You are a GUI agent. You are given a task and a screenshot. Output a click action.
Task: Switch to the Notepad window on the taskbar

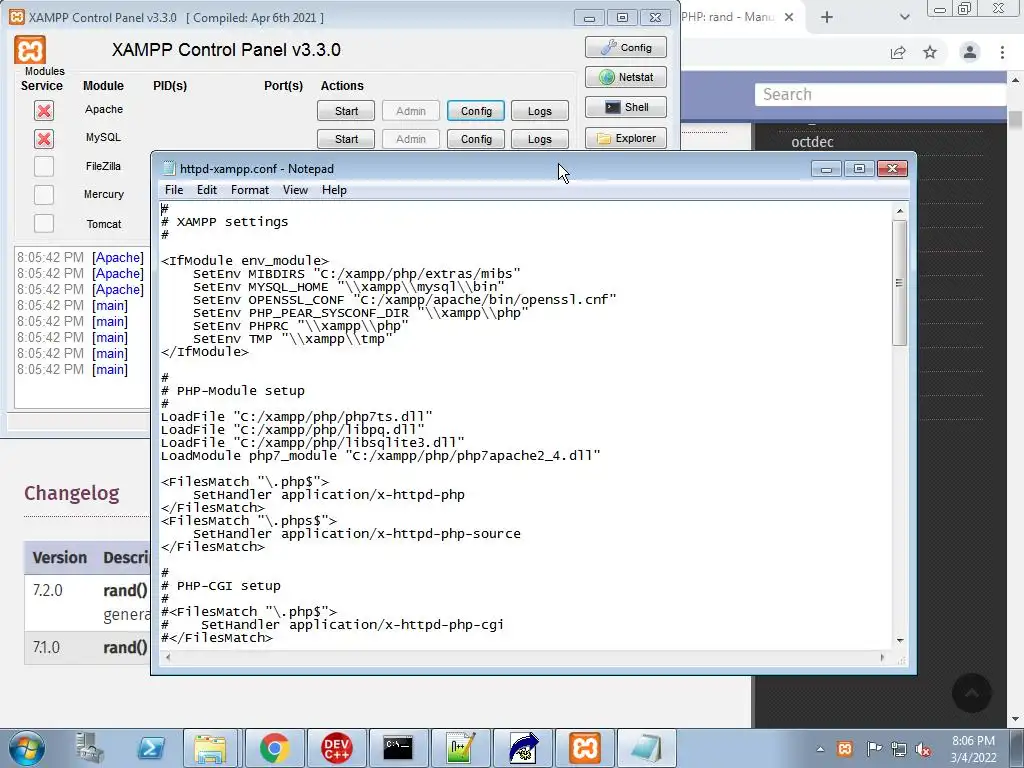coord(647,748)
